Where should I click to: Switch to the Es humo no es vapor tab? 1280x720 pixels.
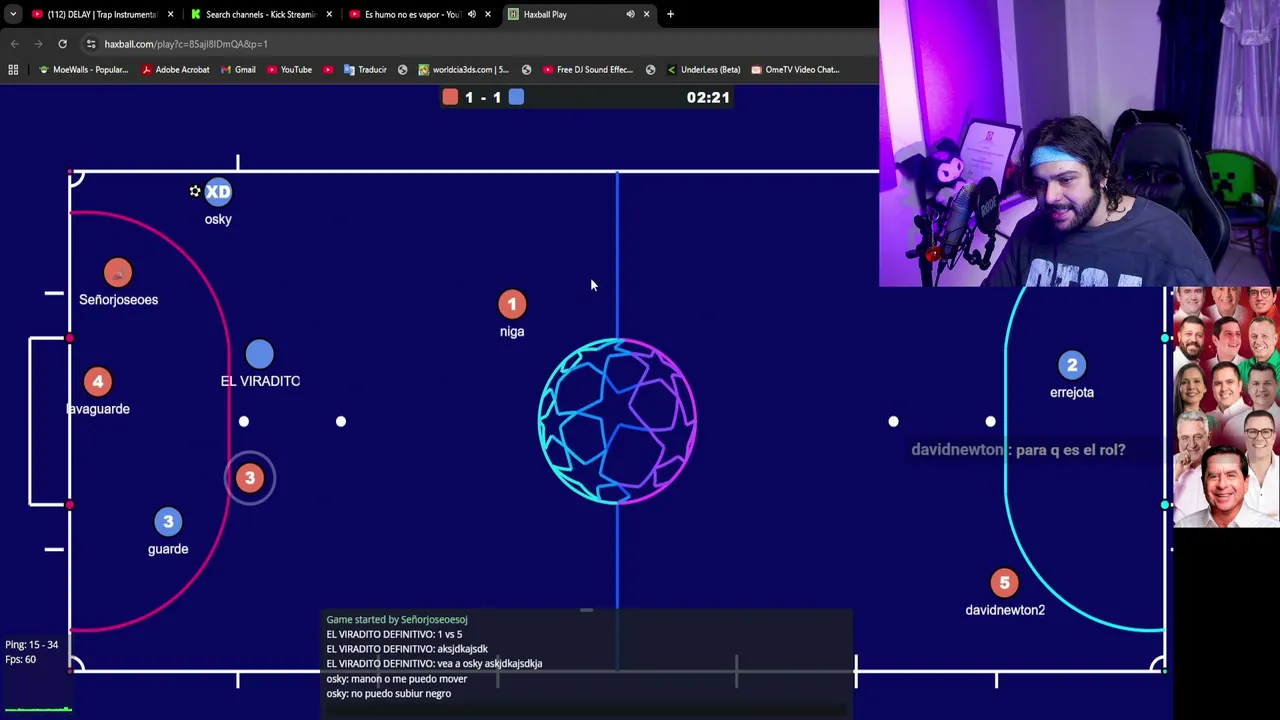(418, 14)
